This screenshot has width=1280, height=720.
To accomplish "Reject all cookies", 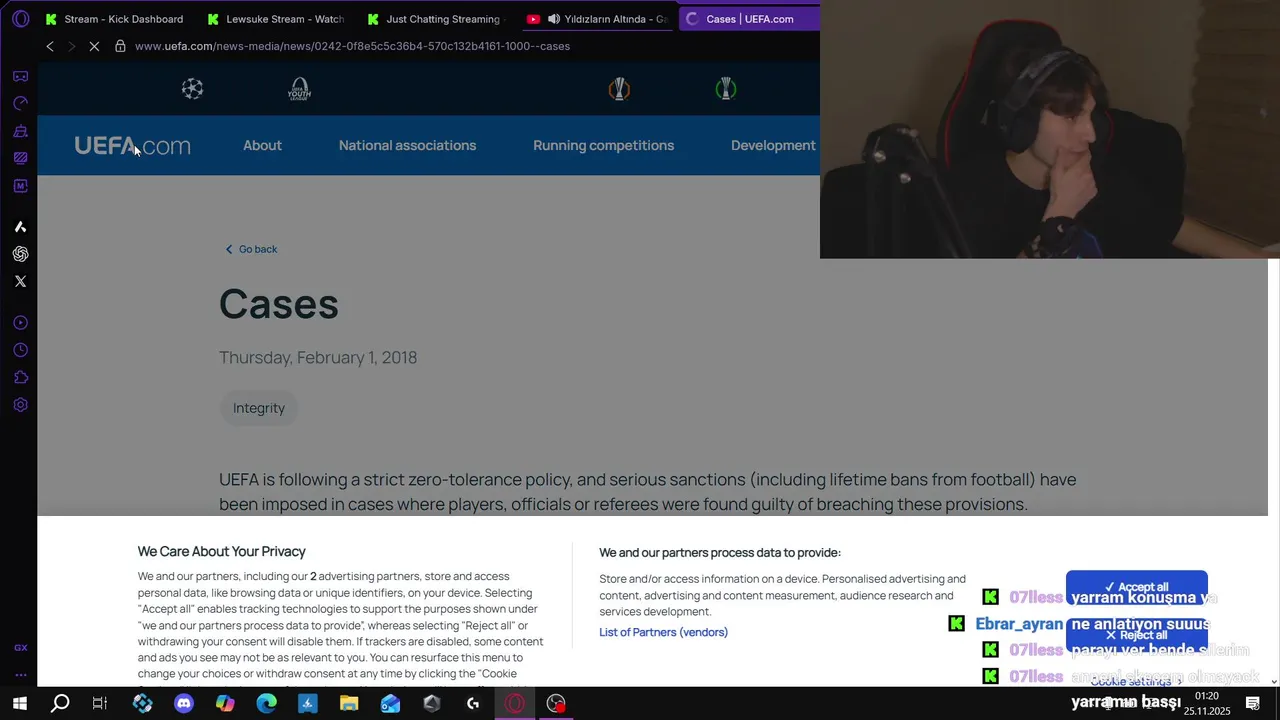I will click(1136, 635).
